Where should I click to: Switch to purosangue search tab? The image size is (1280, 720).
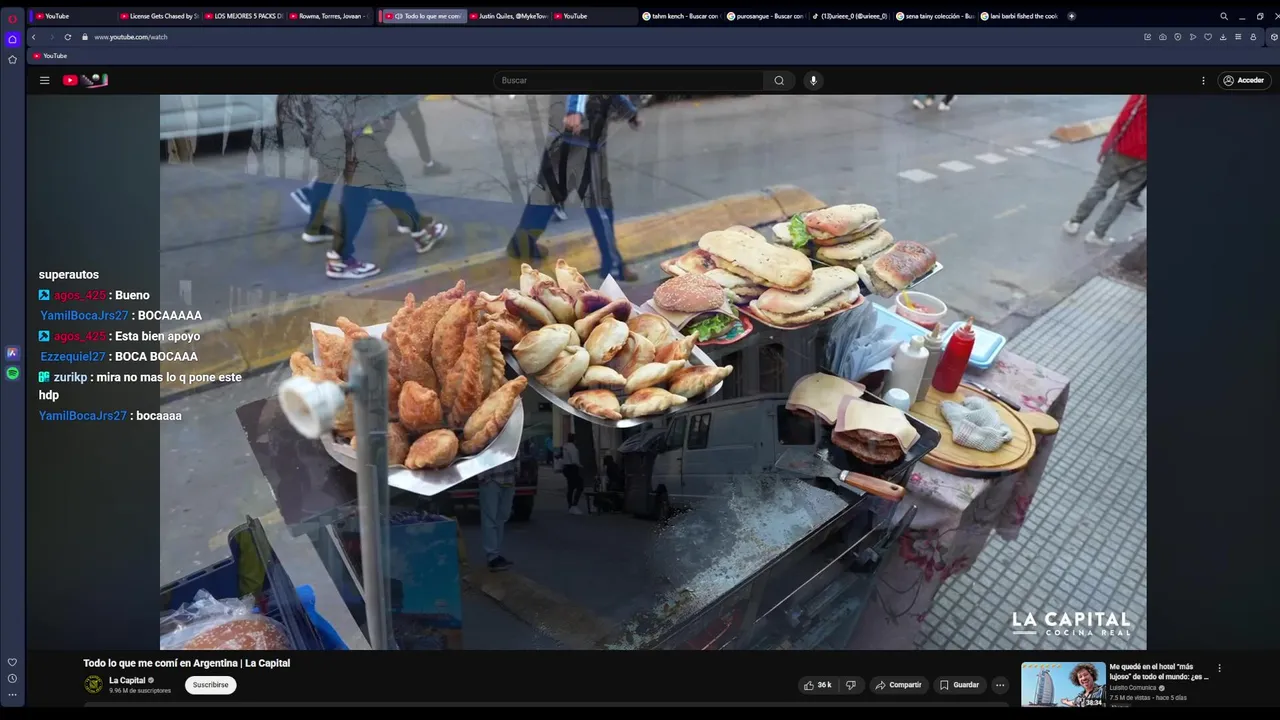[765, 16]
